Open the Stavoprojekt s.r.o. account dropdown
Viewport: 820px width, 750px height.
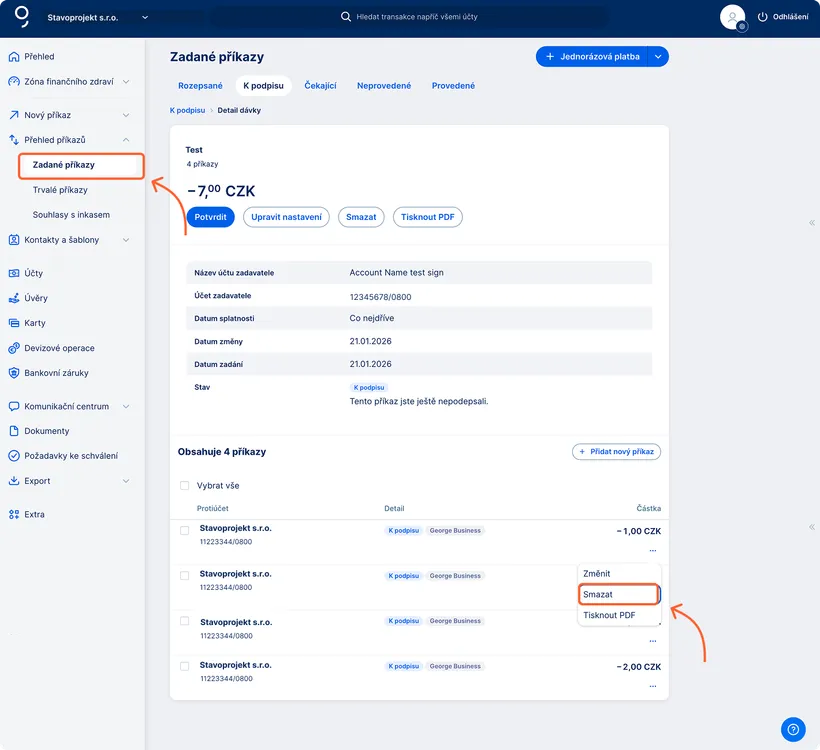click(145, 17)
